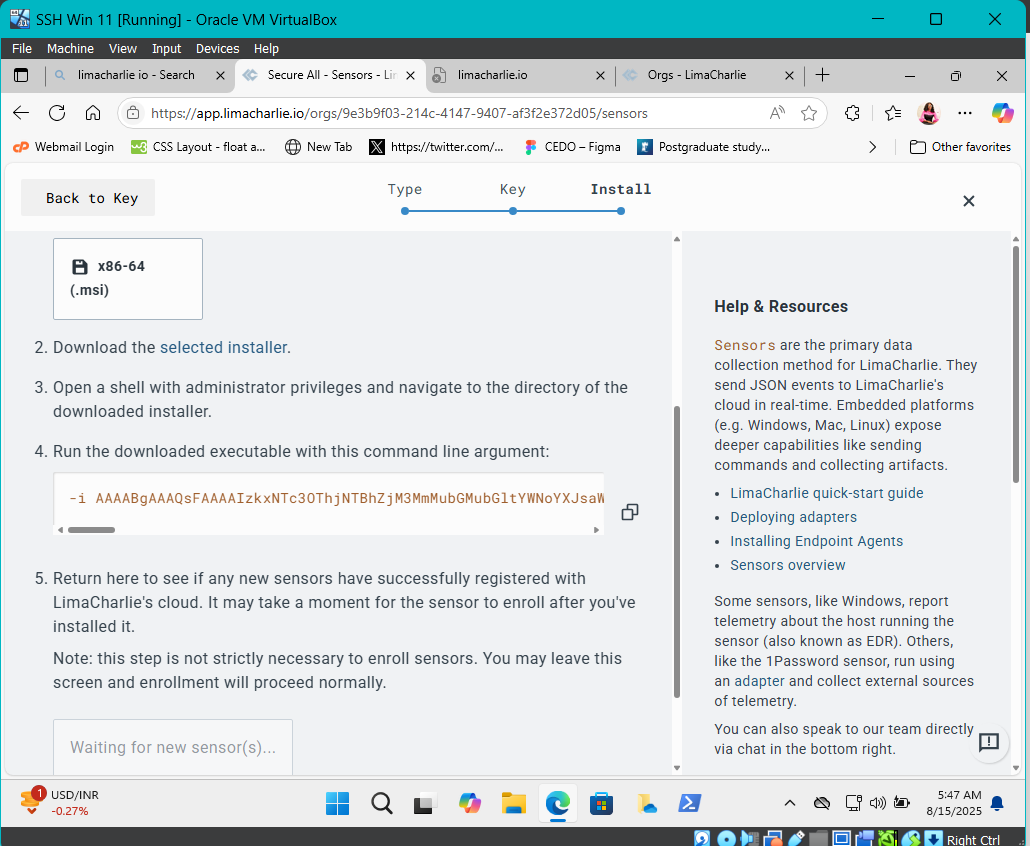Image resolution: width=1030 pixels, height=846 pixels.
Task: Open notification center bell
Action: (997, 803)
